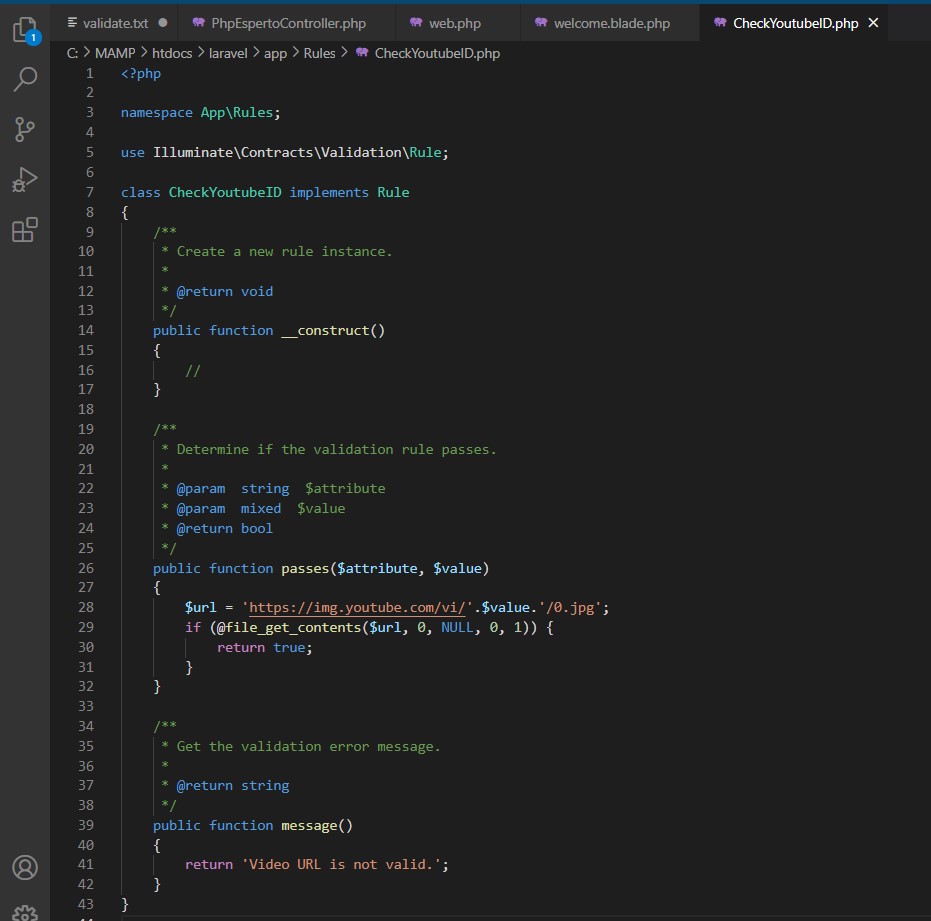Click '$url' variable on line 28
The height and width of the screenshot is (921, 931).
[201, 607]
